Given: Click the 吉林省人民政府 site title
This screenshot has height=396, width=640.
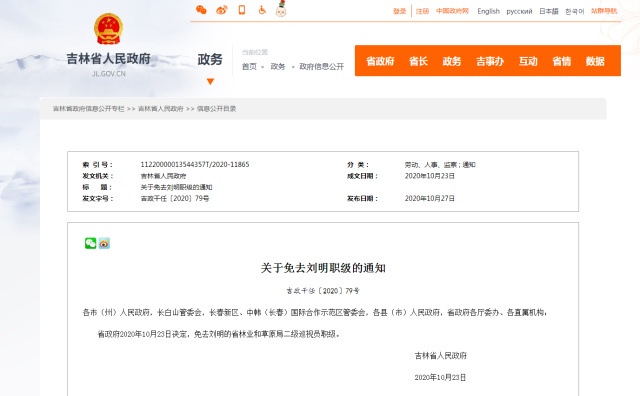Looking at the screenshot, I should [x=109, y=59].
